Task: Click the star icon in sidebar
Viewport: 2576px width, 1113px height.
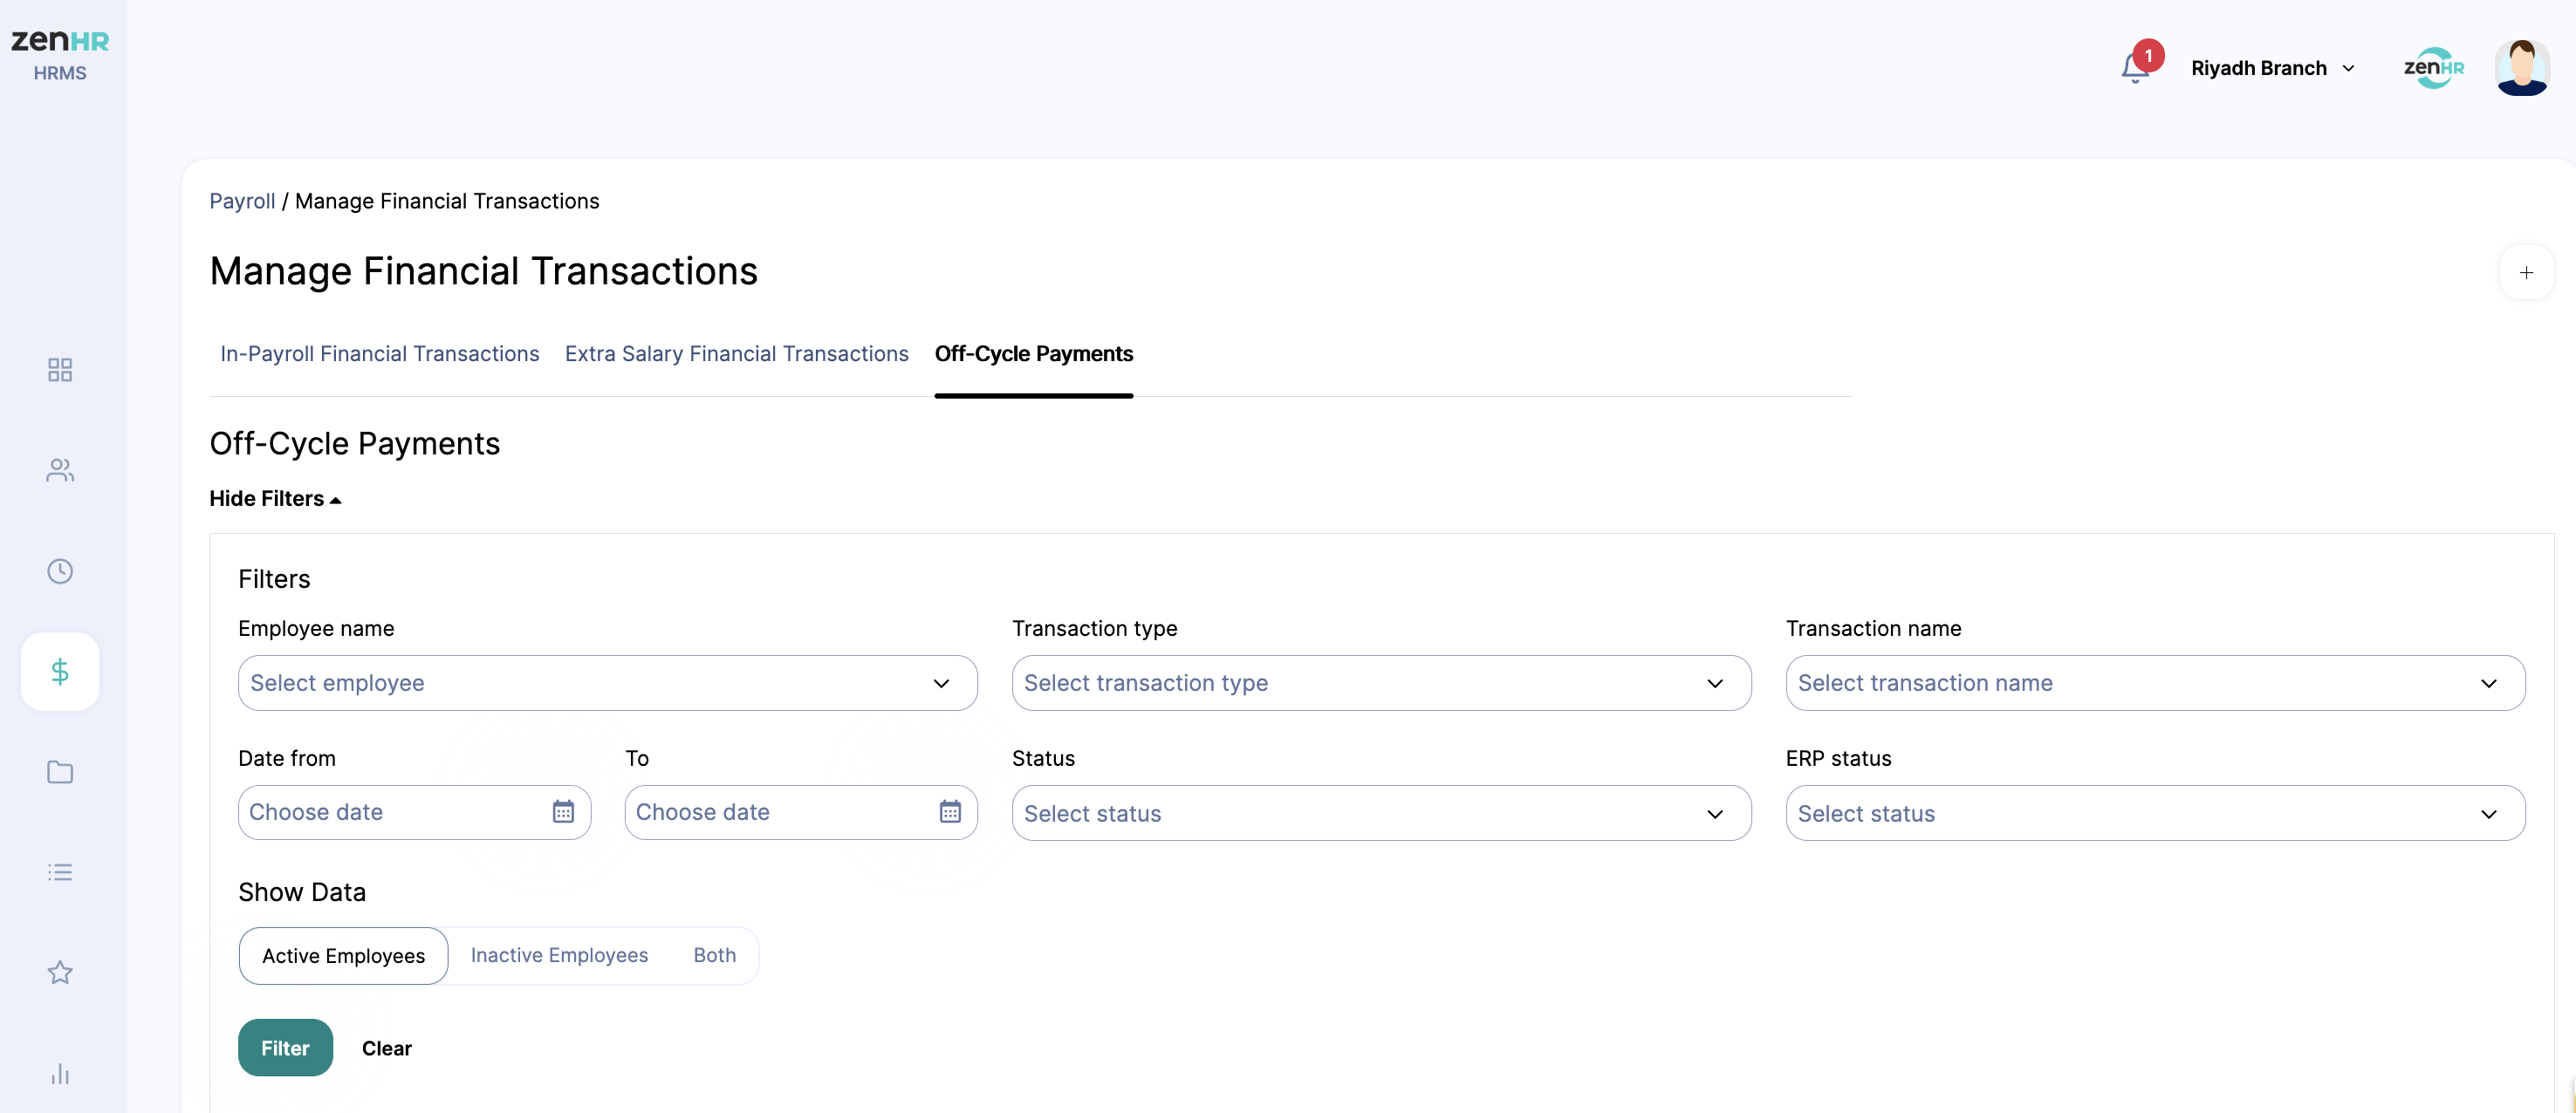Action: (60, 972)
